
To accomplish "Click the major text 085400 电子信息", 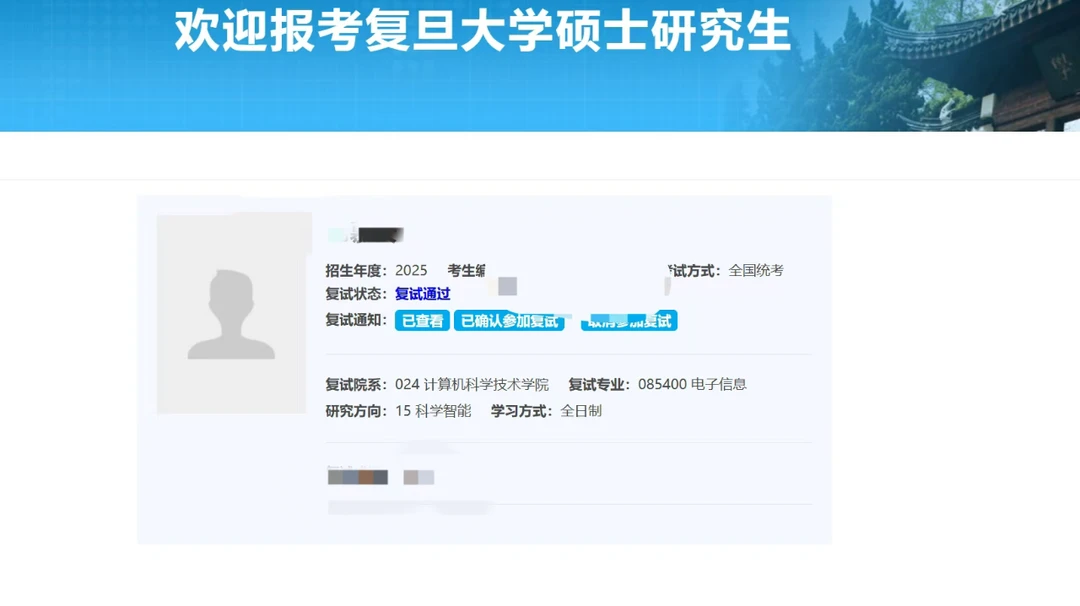I will point(692,384).
